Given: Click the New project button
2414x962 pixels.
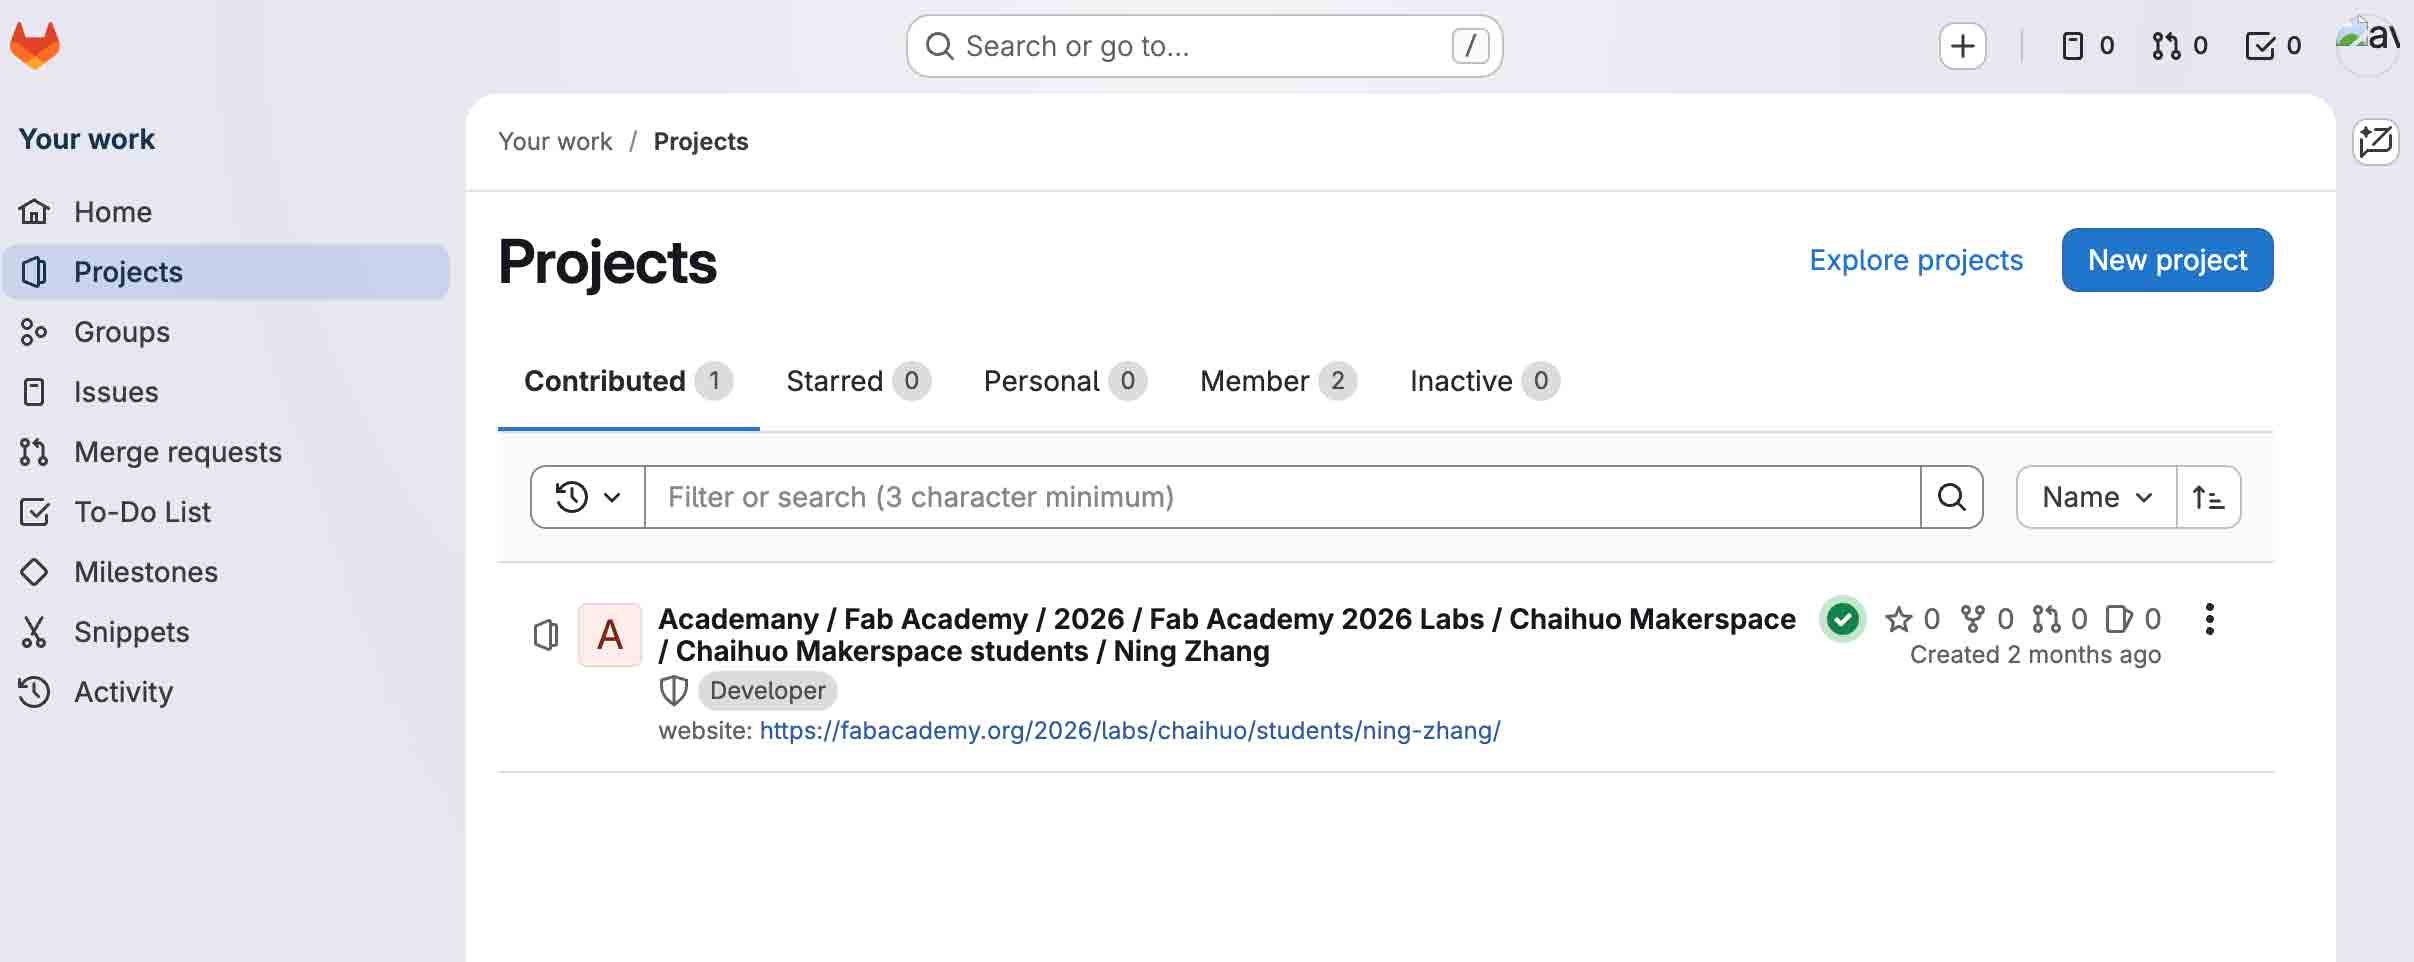Looking at the screenshot, I should [2167, 260].
